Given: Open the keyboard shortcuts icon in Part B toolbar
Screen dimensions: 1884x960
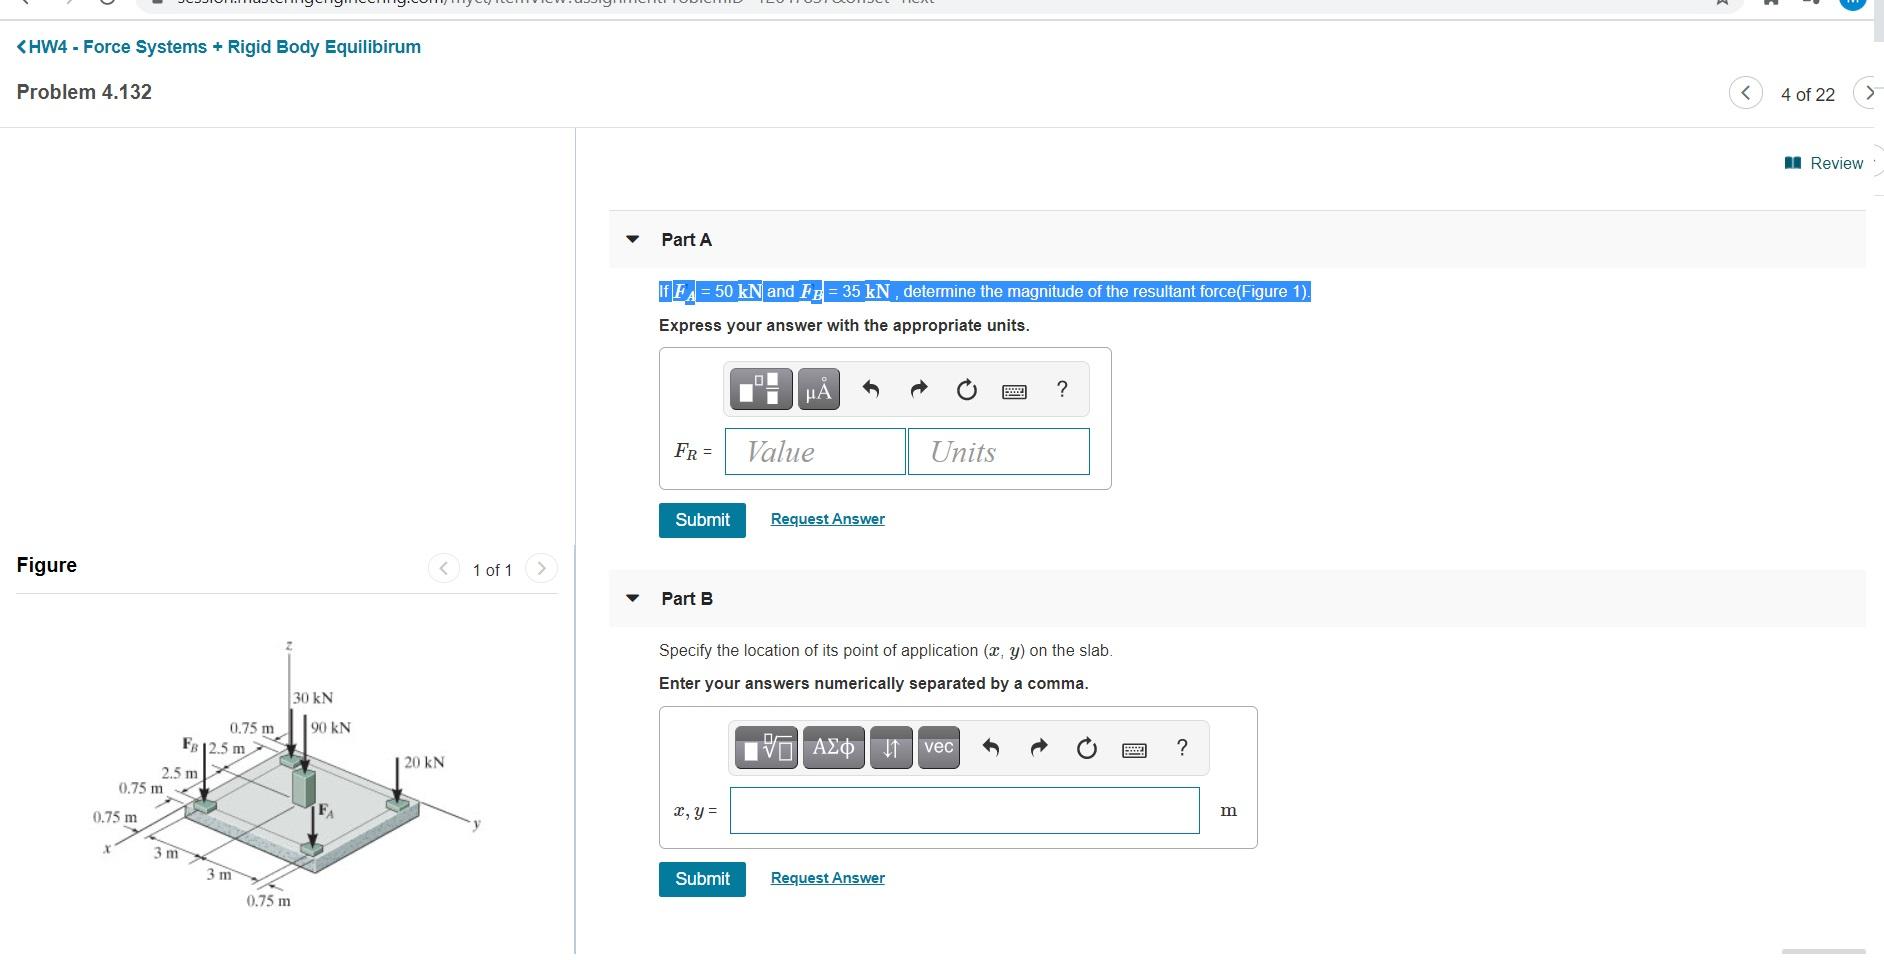Looking at the screenshot, I should pyautogui.click(x=1135, y=747).
